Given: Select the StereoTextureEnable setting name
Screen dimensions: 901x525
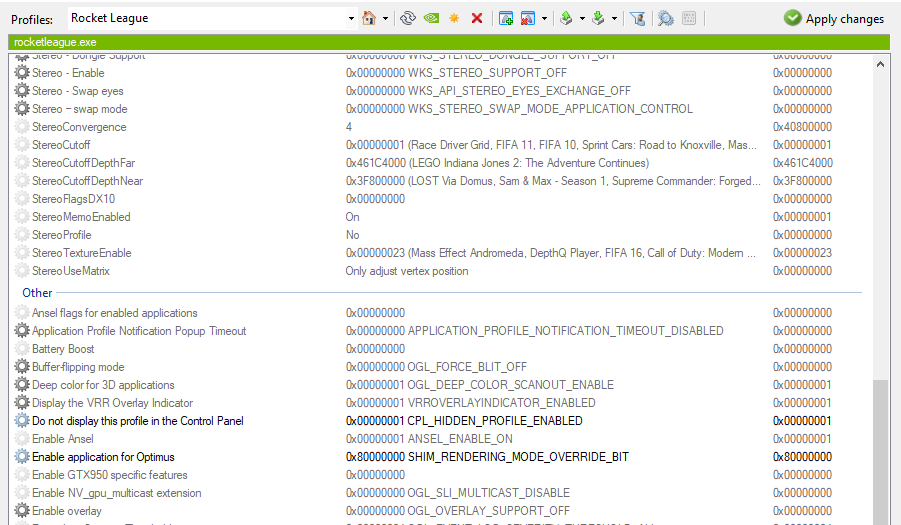Looking at the screenshot, I should coord(82,253).
